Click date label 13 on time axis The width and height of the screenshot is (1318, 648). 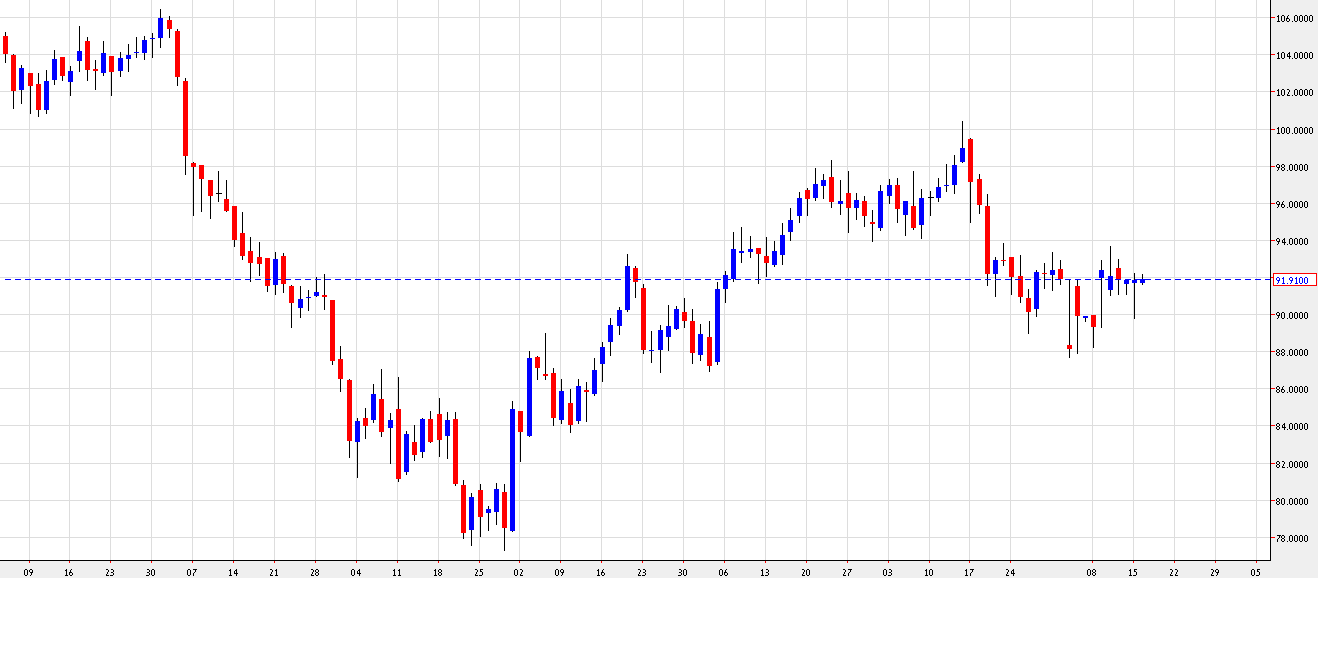(x=764, y=573)
